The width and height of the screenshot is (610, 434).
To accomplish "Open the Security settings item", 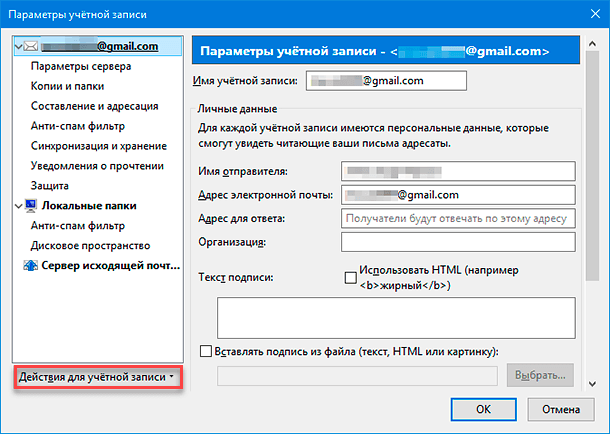I will (50, 185).
